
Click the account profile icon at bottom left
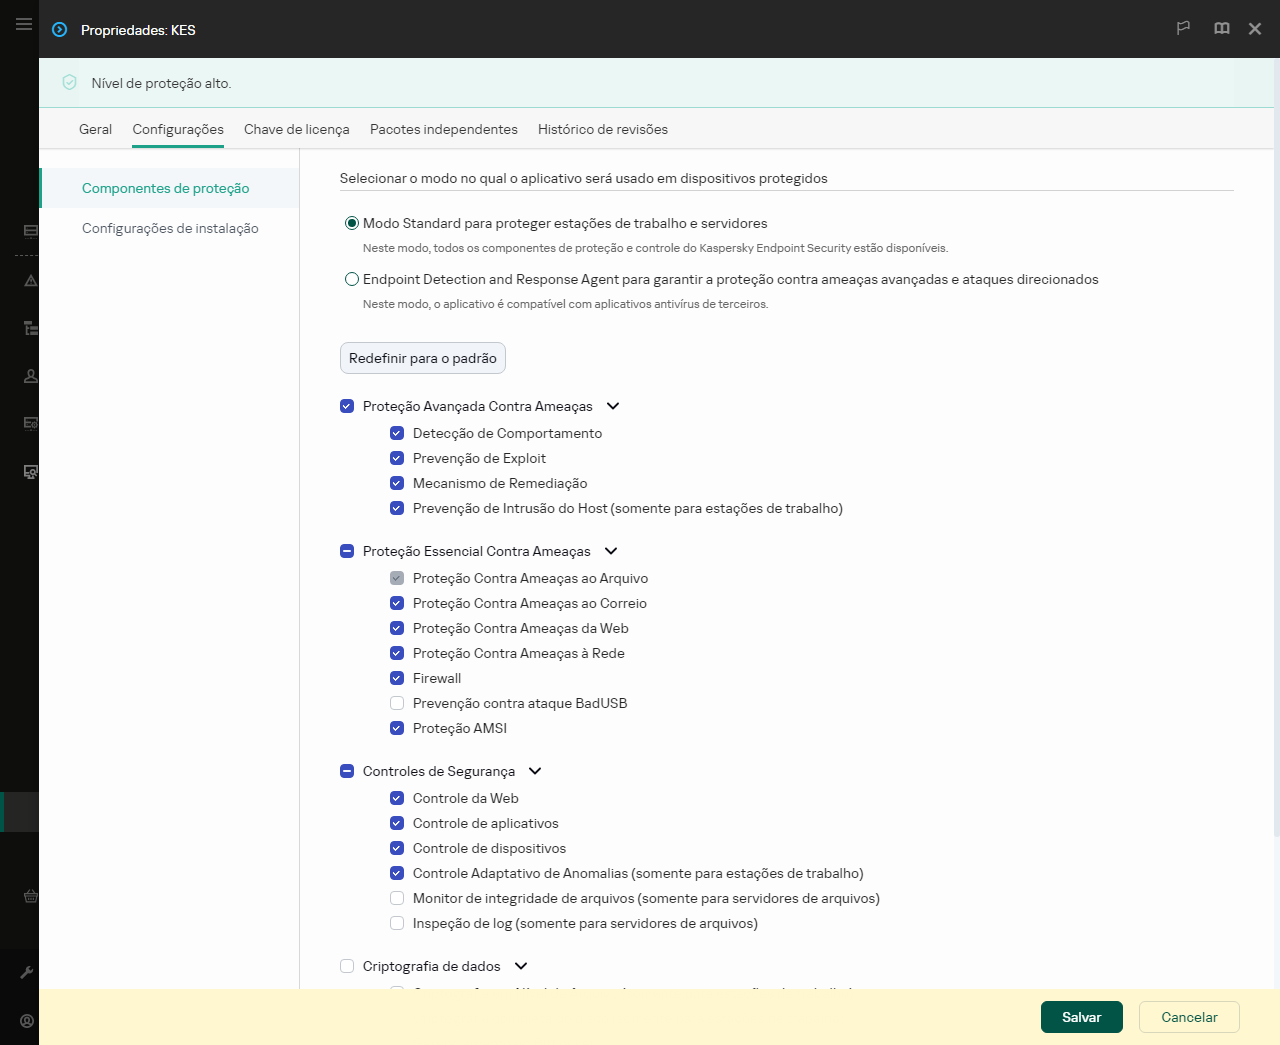pos(27,1020)
